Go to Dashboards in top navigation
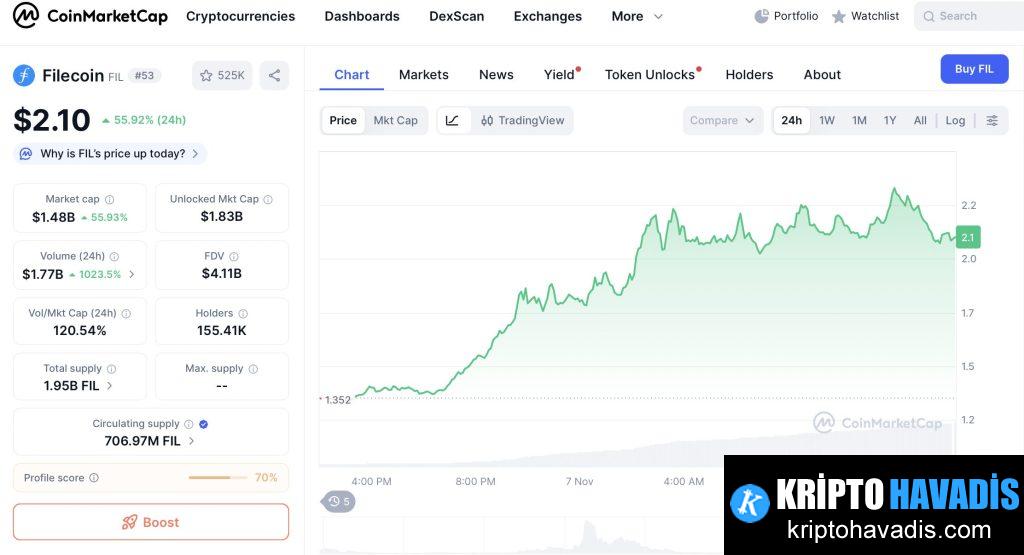Viewport: 1024px width, 555px height. tap(362, 16)
